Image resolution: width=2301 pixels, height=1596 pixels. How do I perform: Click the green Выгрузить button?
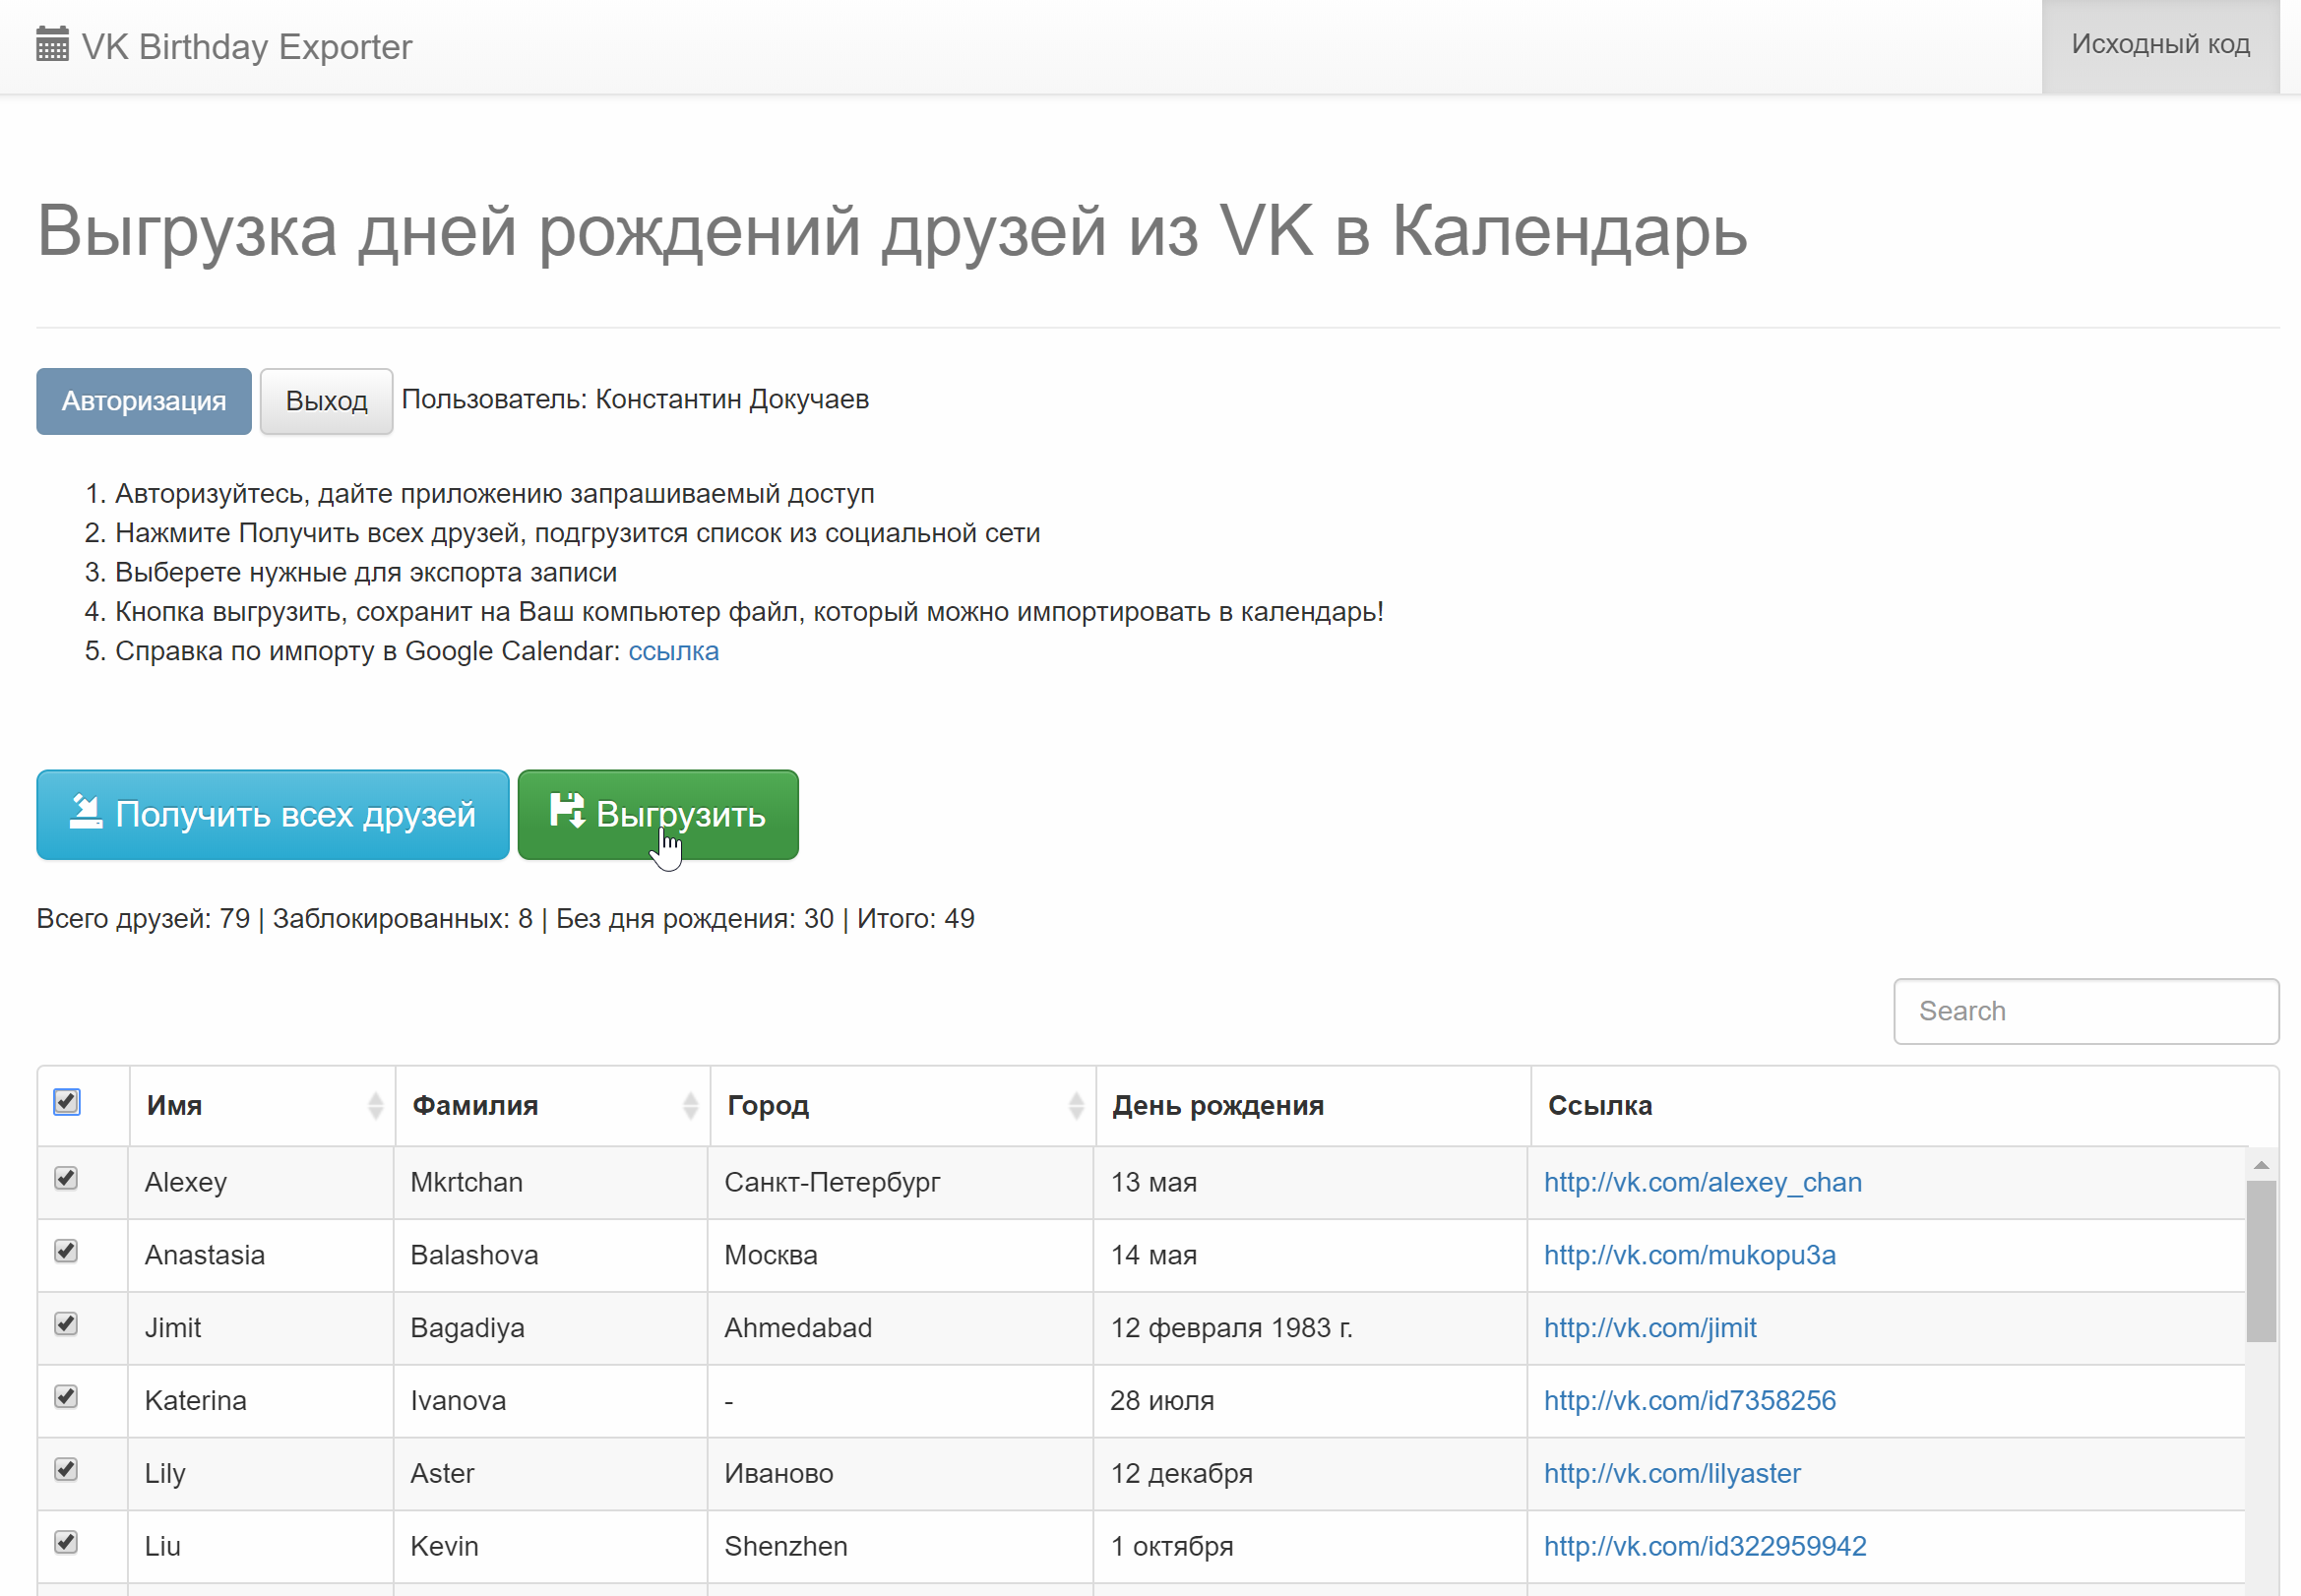pos(658,814)
